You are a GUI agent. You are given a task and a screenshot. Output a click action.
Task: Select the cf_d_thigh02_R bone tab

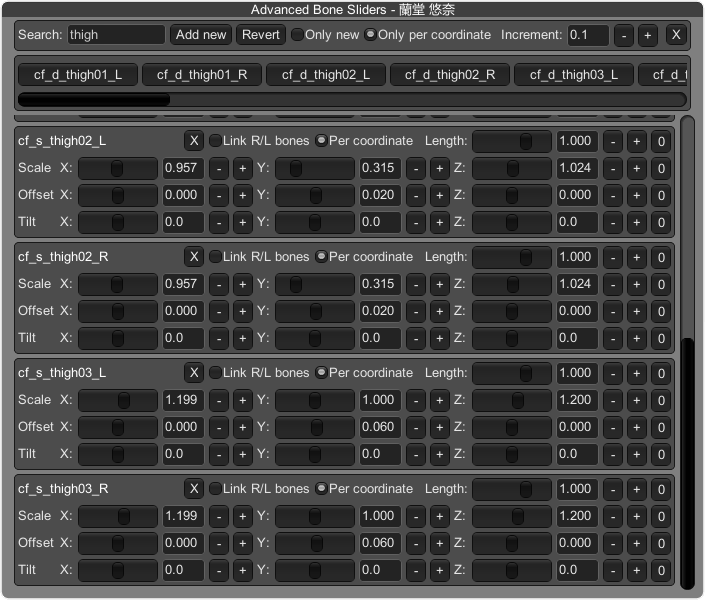[450, 75]
